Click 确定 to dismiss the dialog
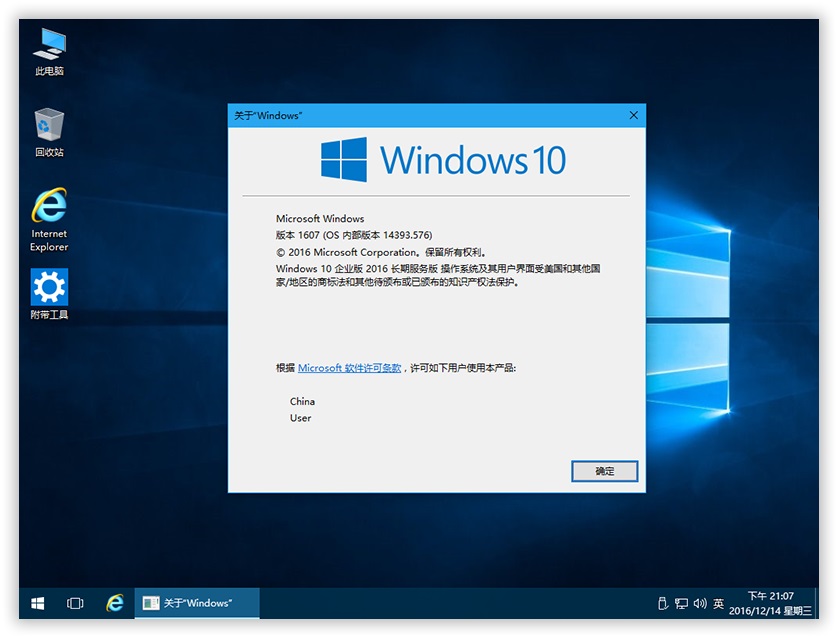 pos(604,471)
